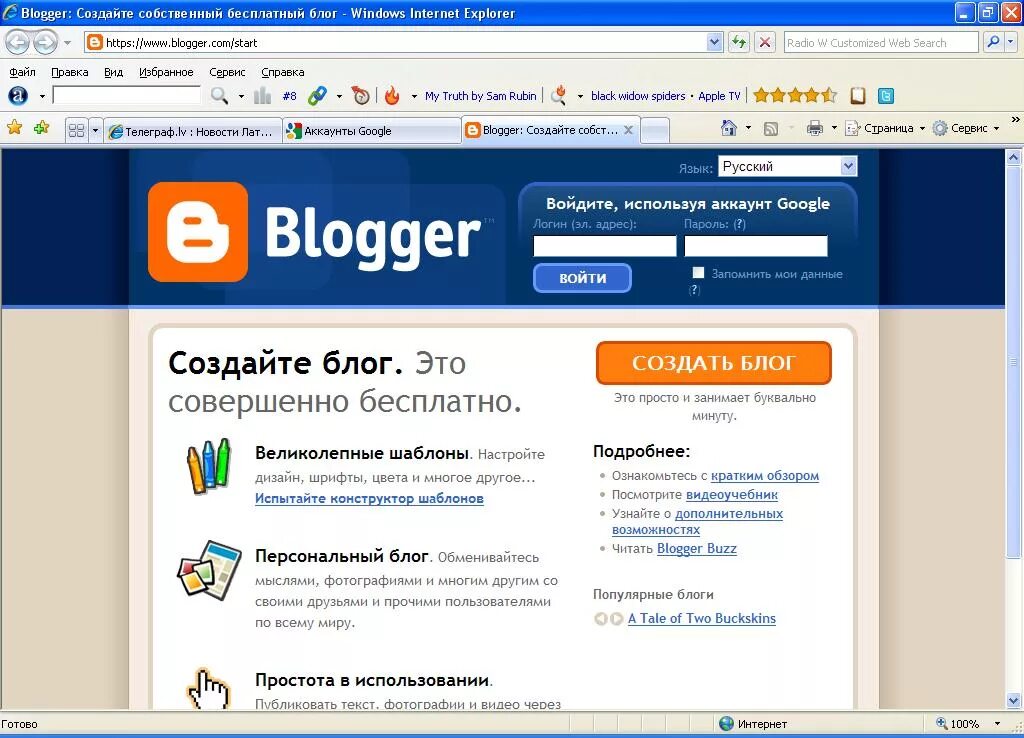This screenshot has width=1024, height=738.
Task: Click previous popular blog arrow icon
Action: tap(601, 618)
